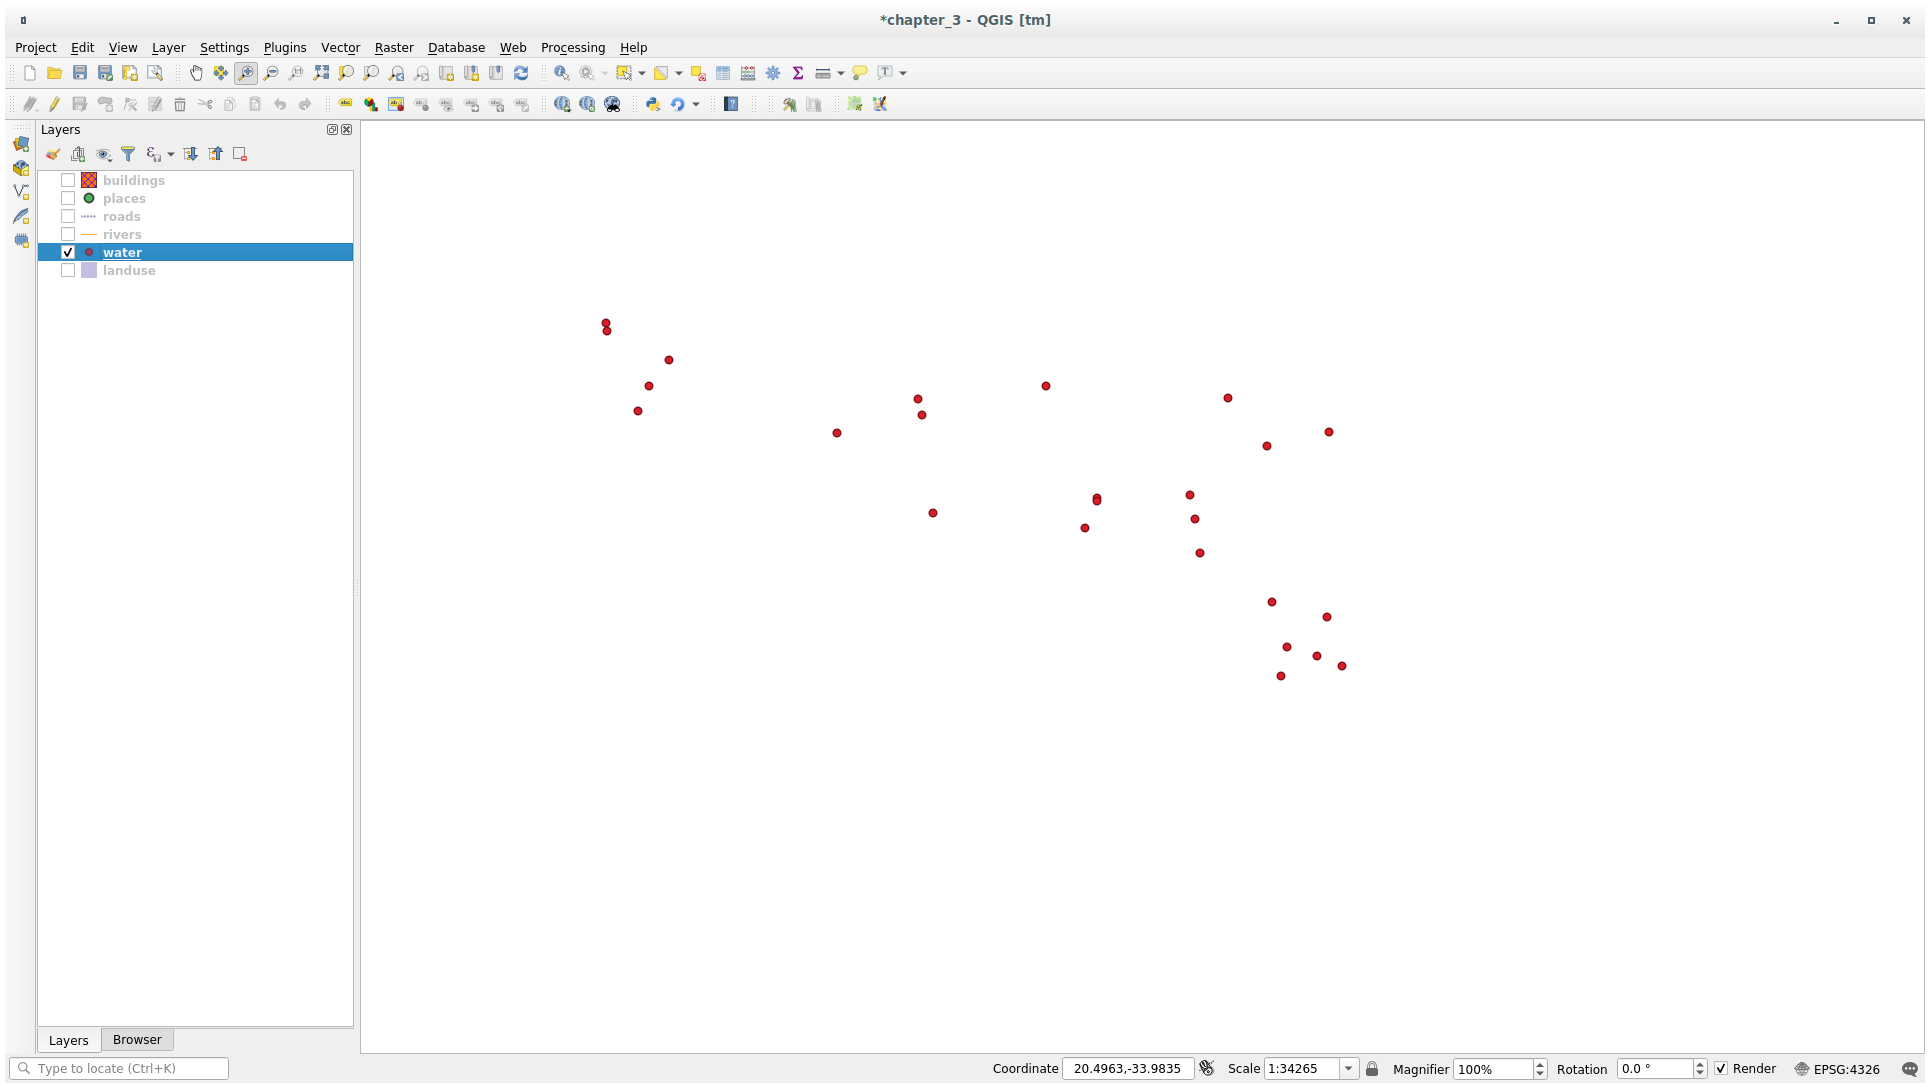This screenshot has height=1087, width=1929.
Task: Click the Measure Line tool
Action: tap(822, 73)
